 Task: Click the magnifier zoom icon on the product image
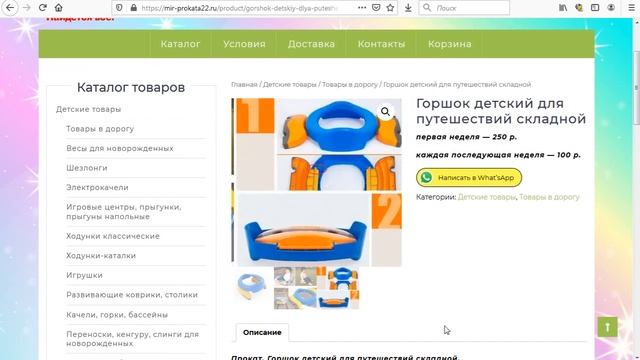[385, 112]
